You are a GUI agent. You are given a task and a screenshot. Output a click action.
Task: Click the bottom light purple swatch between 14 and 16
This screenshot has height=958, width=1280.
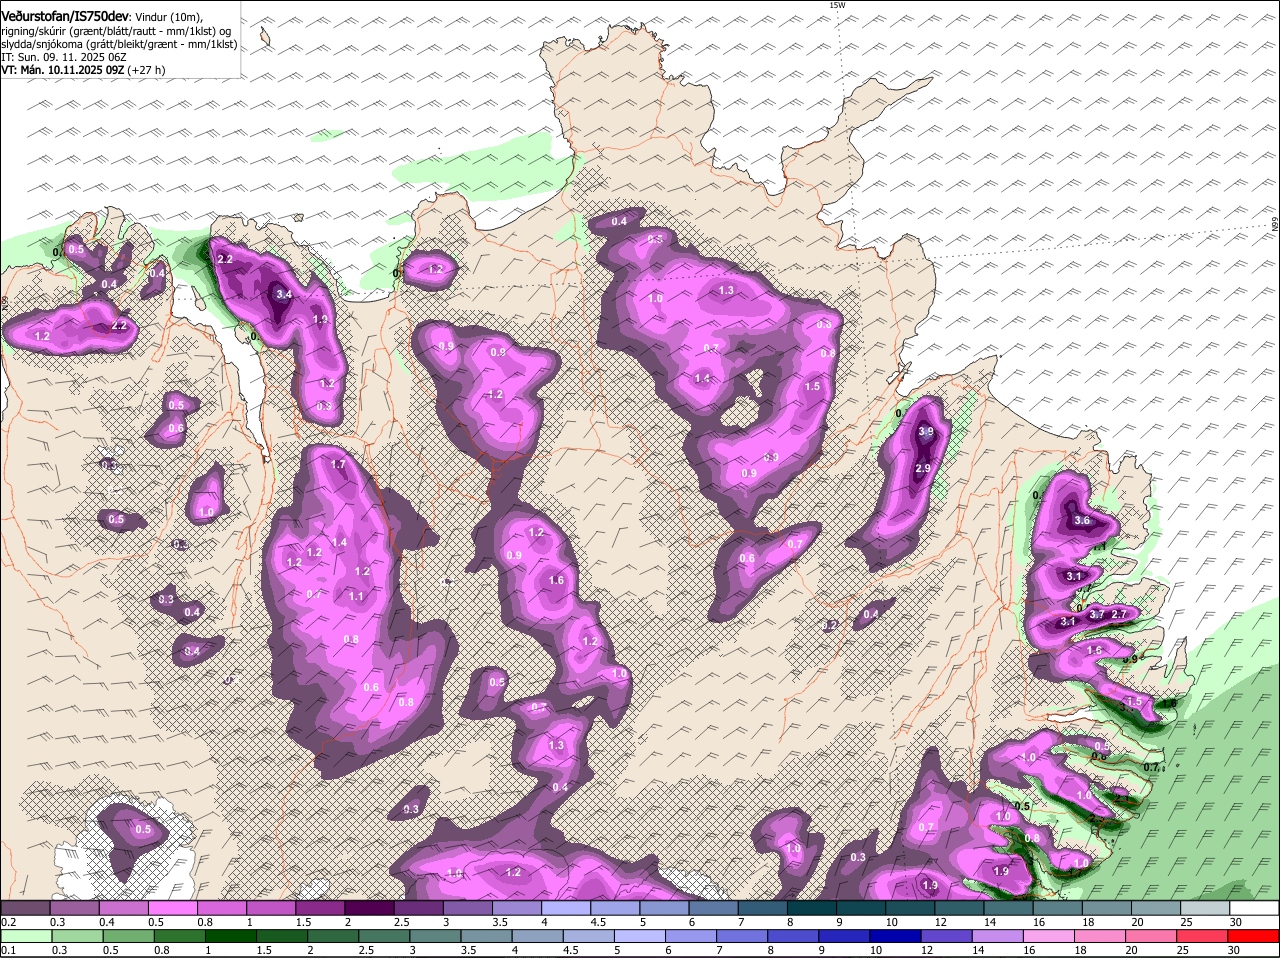[999, 936]
